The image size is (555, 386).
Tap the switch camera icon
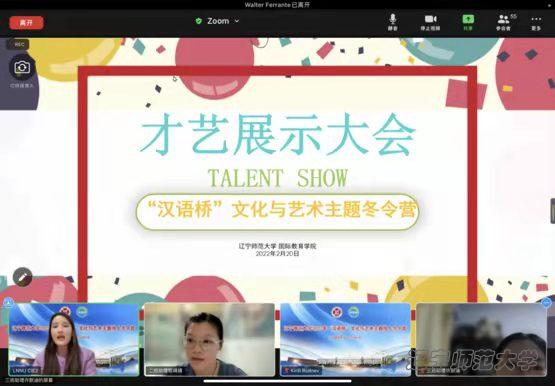coord(22,67)
